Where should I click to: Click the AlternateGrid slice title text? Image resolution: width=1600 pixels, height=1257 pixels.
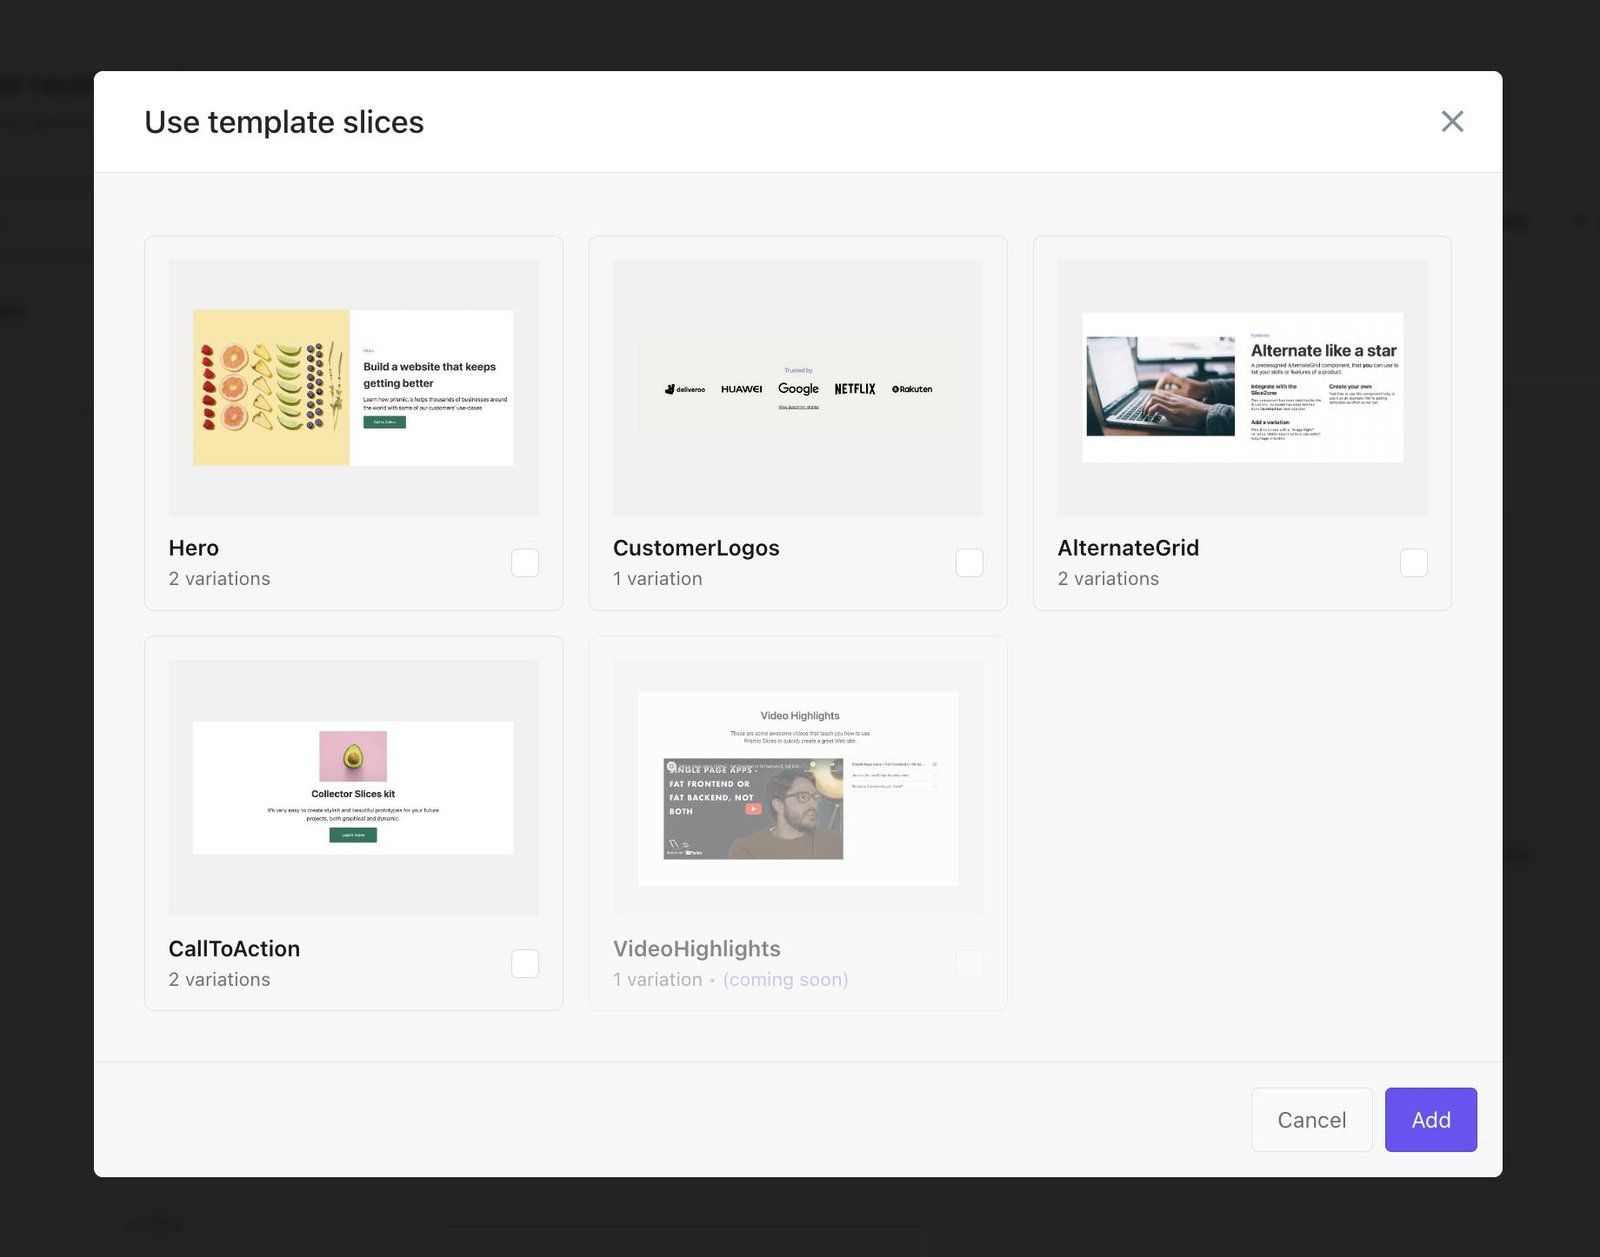1128,548
